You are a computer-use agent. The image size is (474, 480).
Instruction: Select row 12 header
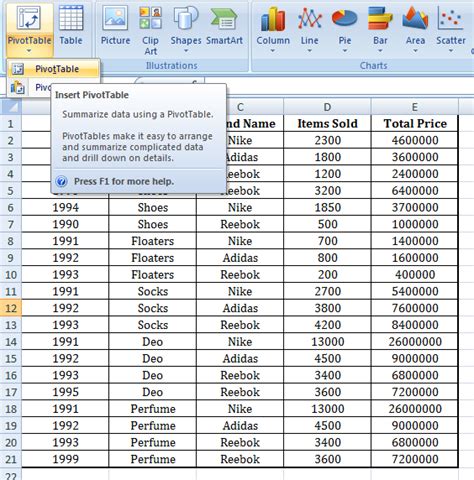click(x=11, y=308)
